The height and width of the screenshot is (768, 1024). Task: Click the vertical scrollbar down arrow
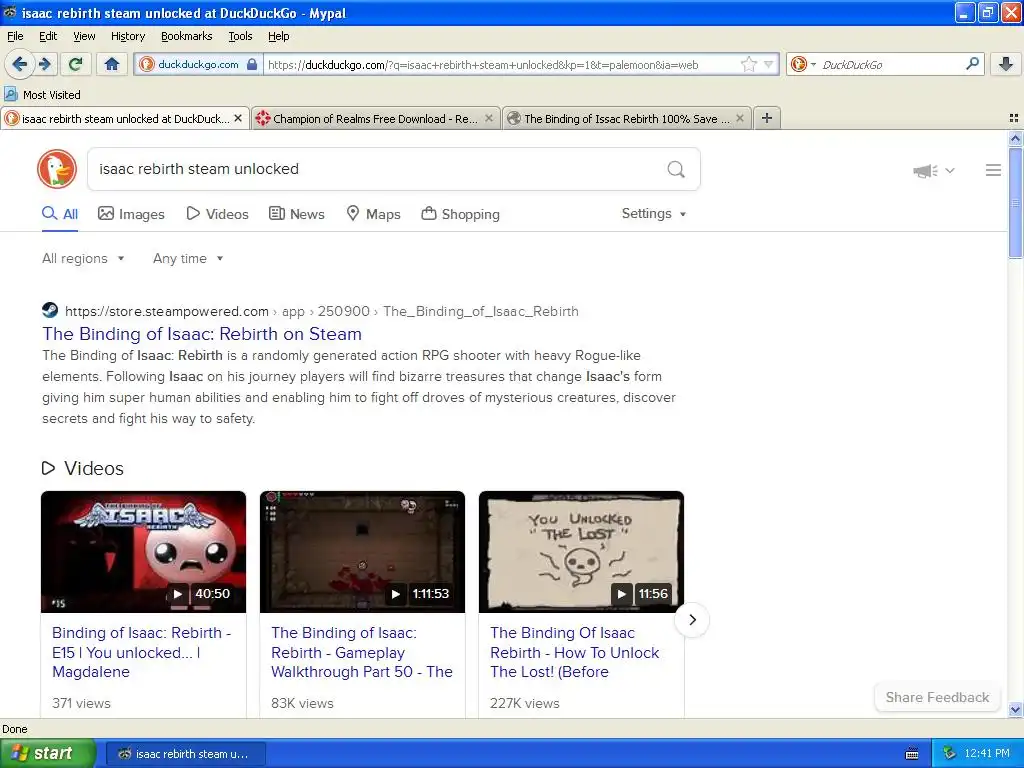(1015, 709)
